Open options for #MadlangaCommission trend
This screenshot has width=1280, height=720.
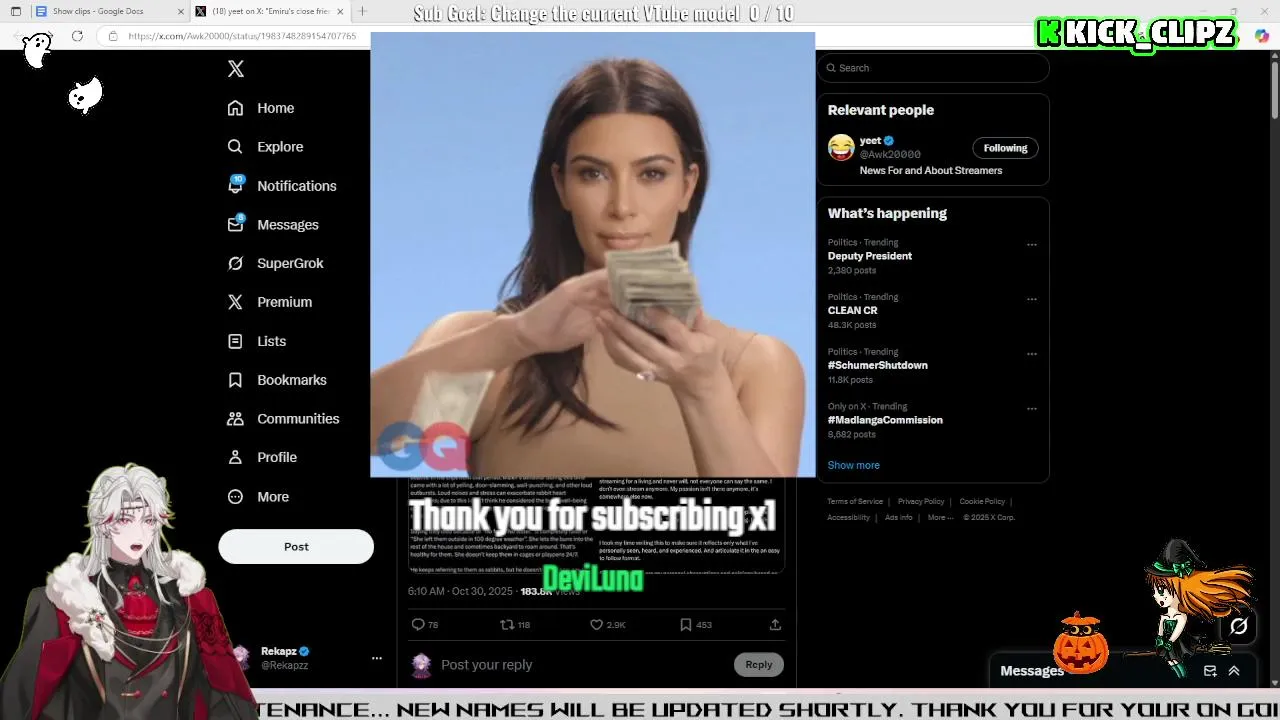point(1032,409)
